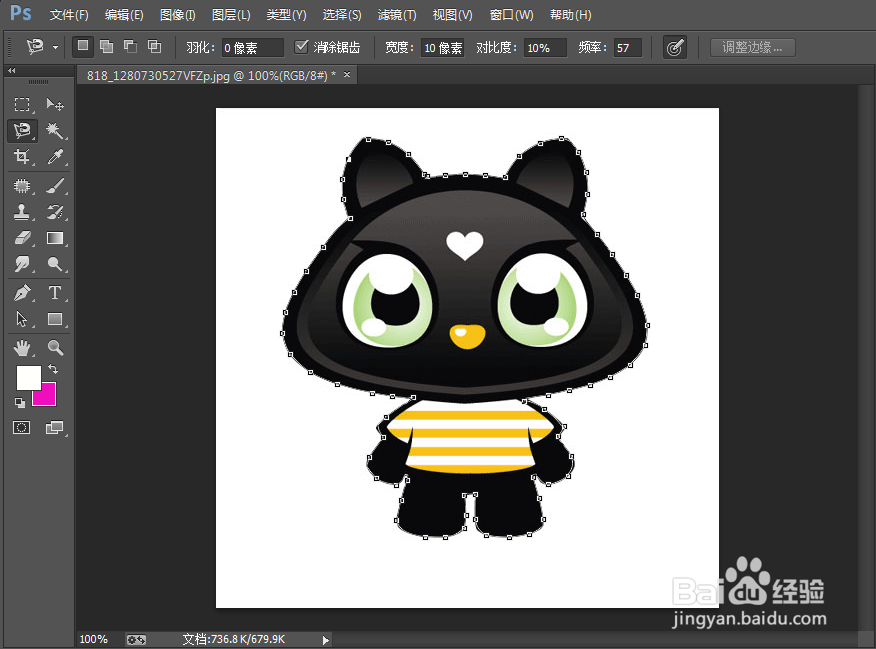Click the contrast 对比度 value field

click(x=546, y=48)
